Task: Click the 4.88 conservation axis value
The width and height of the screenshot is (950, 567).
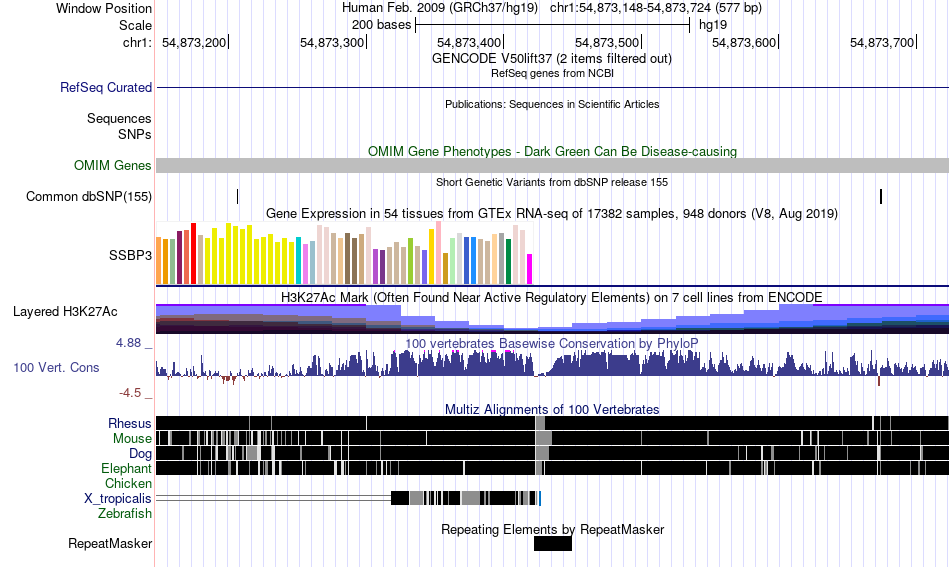Action: click(x=128, y=343)
